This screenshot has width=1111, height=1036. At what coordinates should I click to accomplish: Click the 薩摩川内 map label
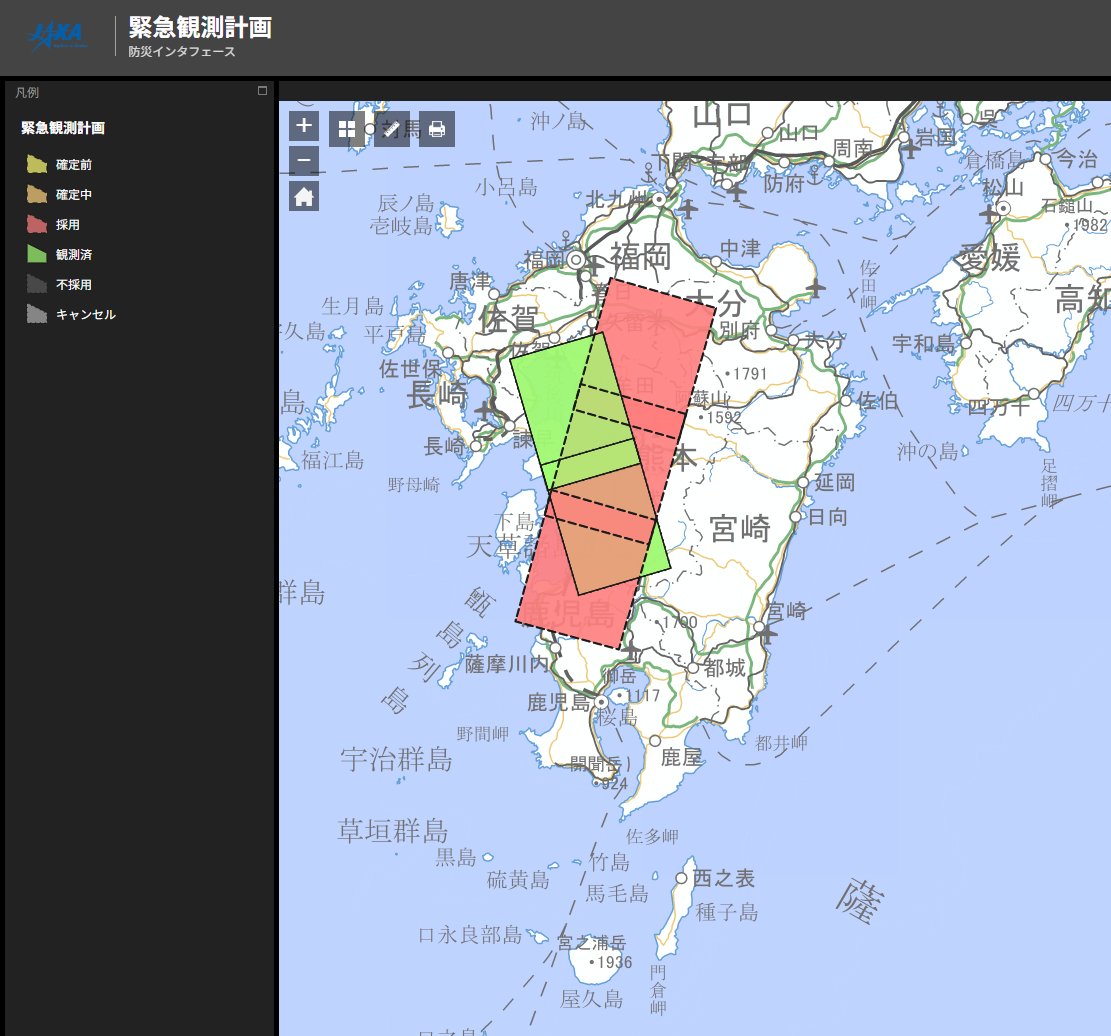tap(507, 664)
